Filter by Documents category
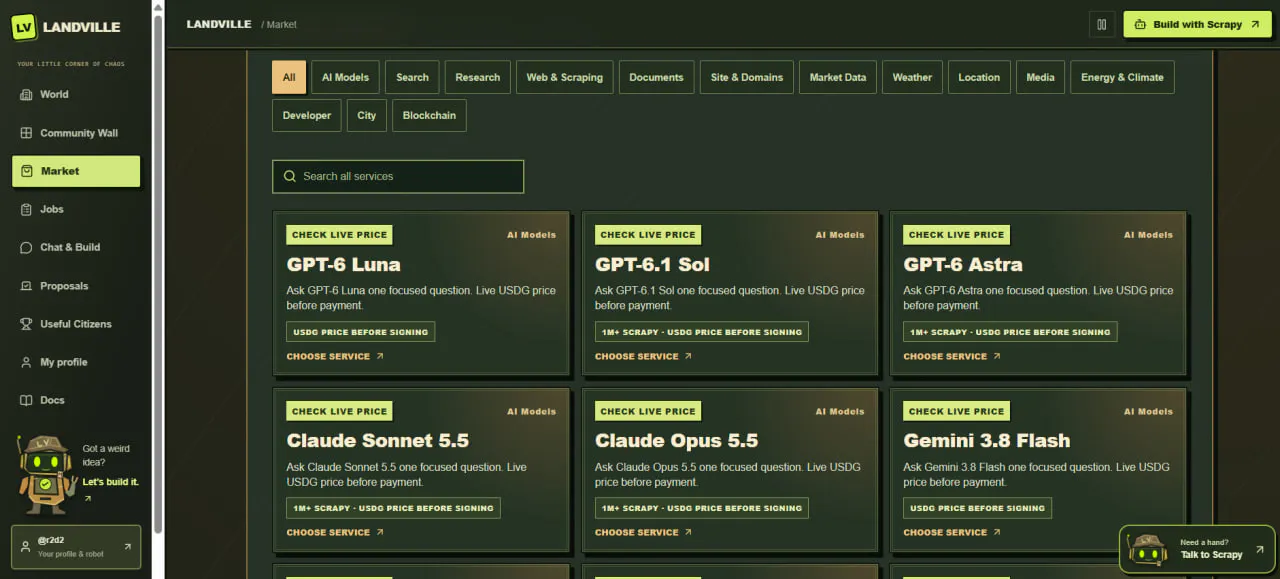This screenshot has height=579, width=1280. click(x=656, y=77)
